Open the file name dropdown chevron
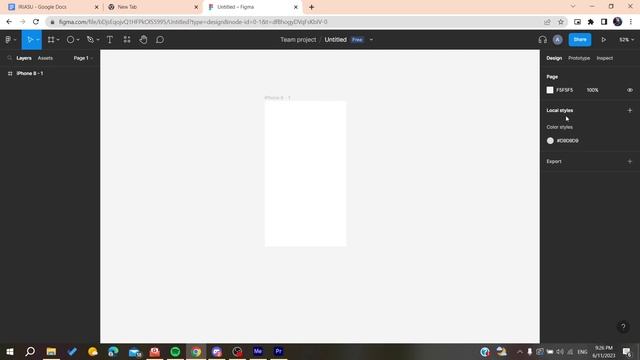The height and width of the screenshot is (360, 640). click(x=371, y=40)
